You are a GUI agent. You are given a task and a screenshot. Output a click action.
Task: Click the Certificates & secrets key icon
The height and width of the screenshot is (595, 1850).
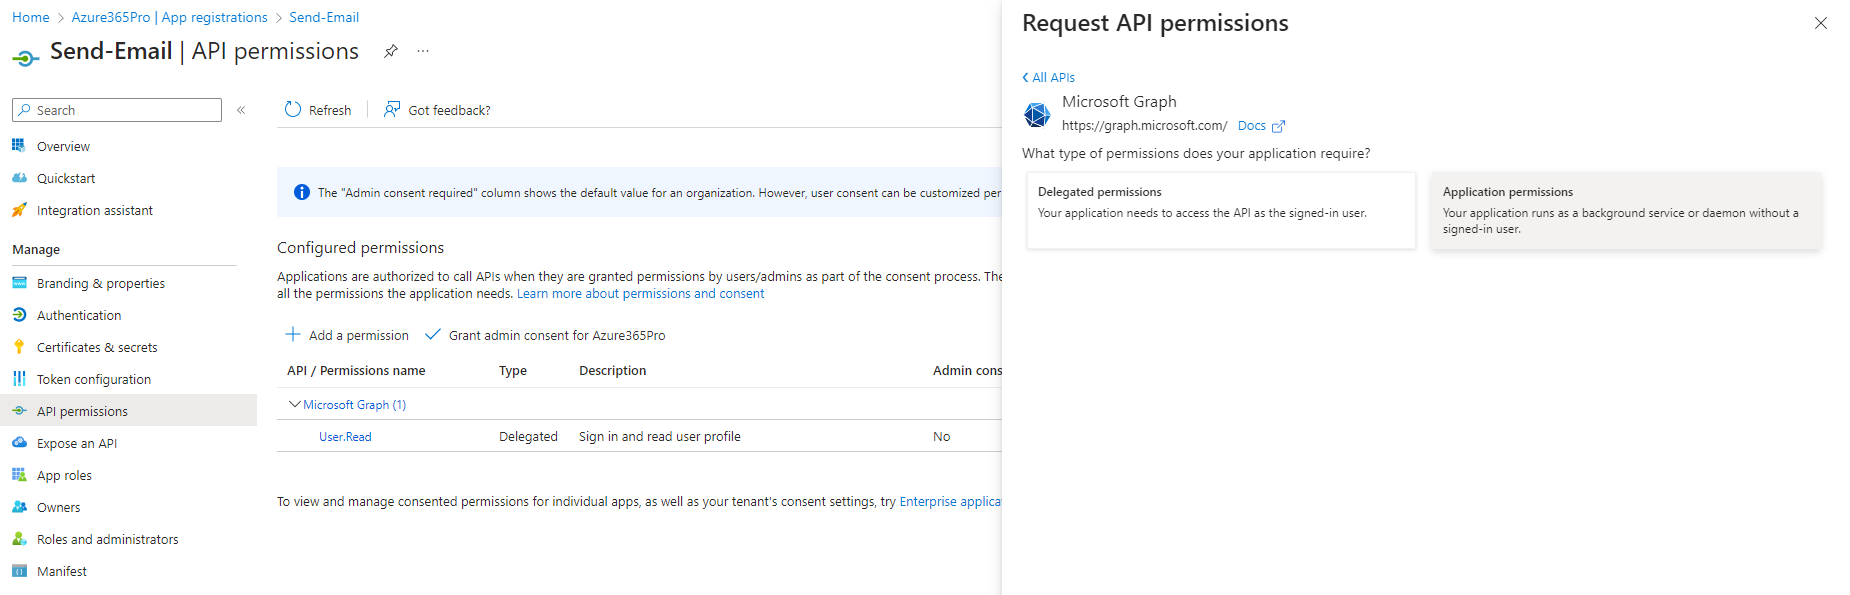(x=19, y=347)
